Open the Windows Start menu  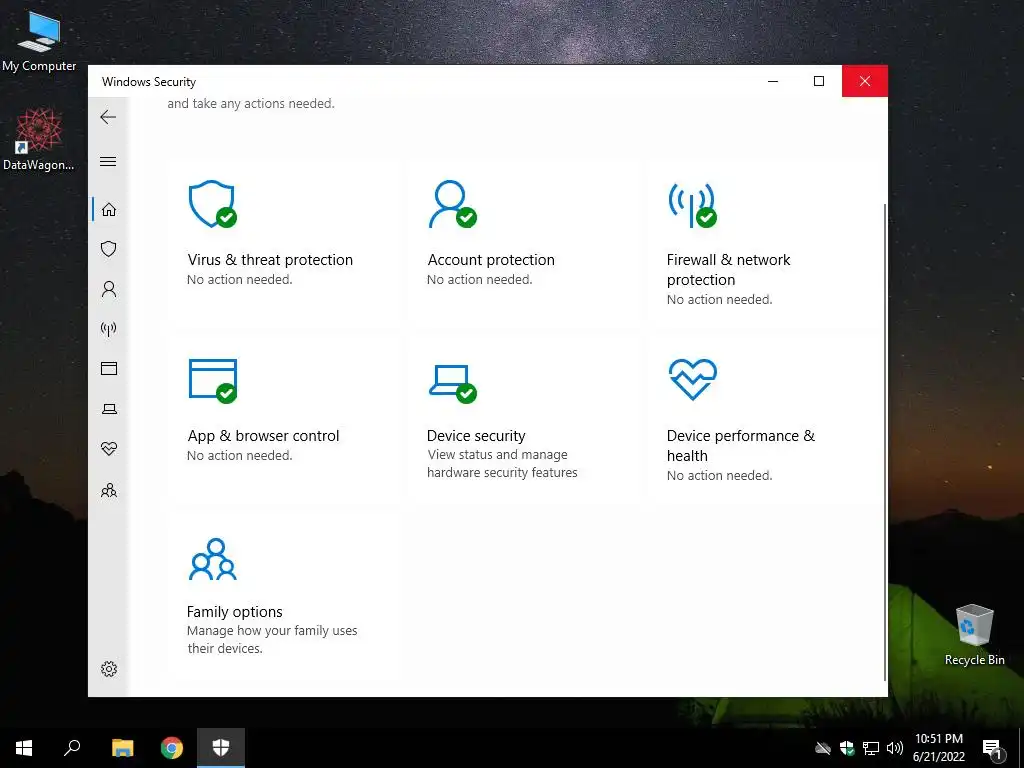[24, 748]
